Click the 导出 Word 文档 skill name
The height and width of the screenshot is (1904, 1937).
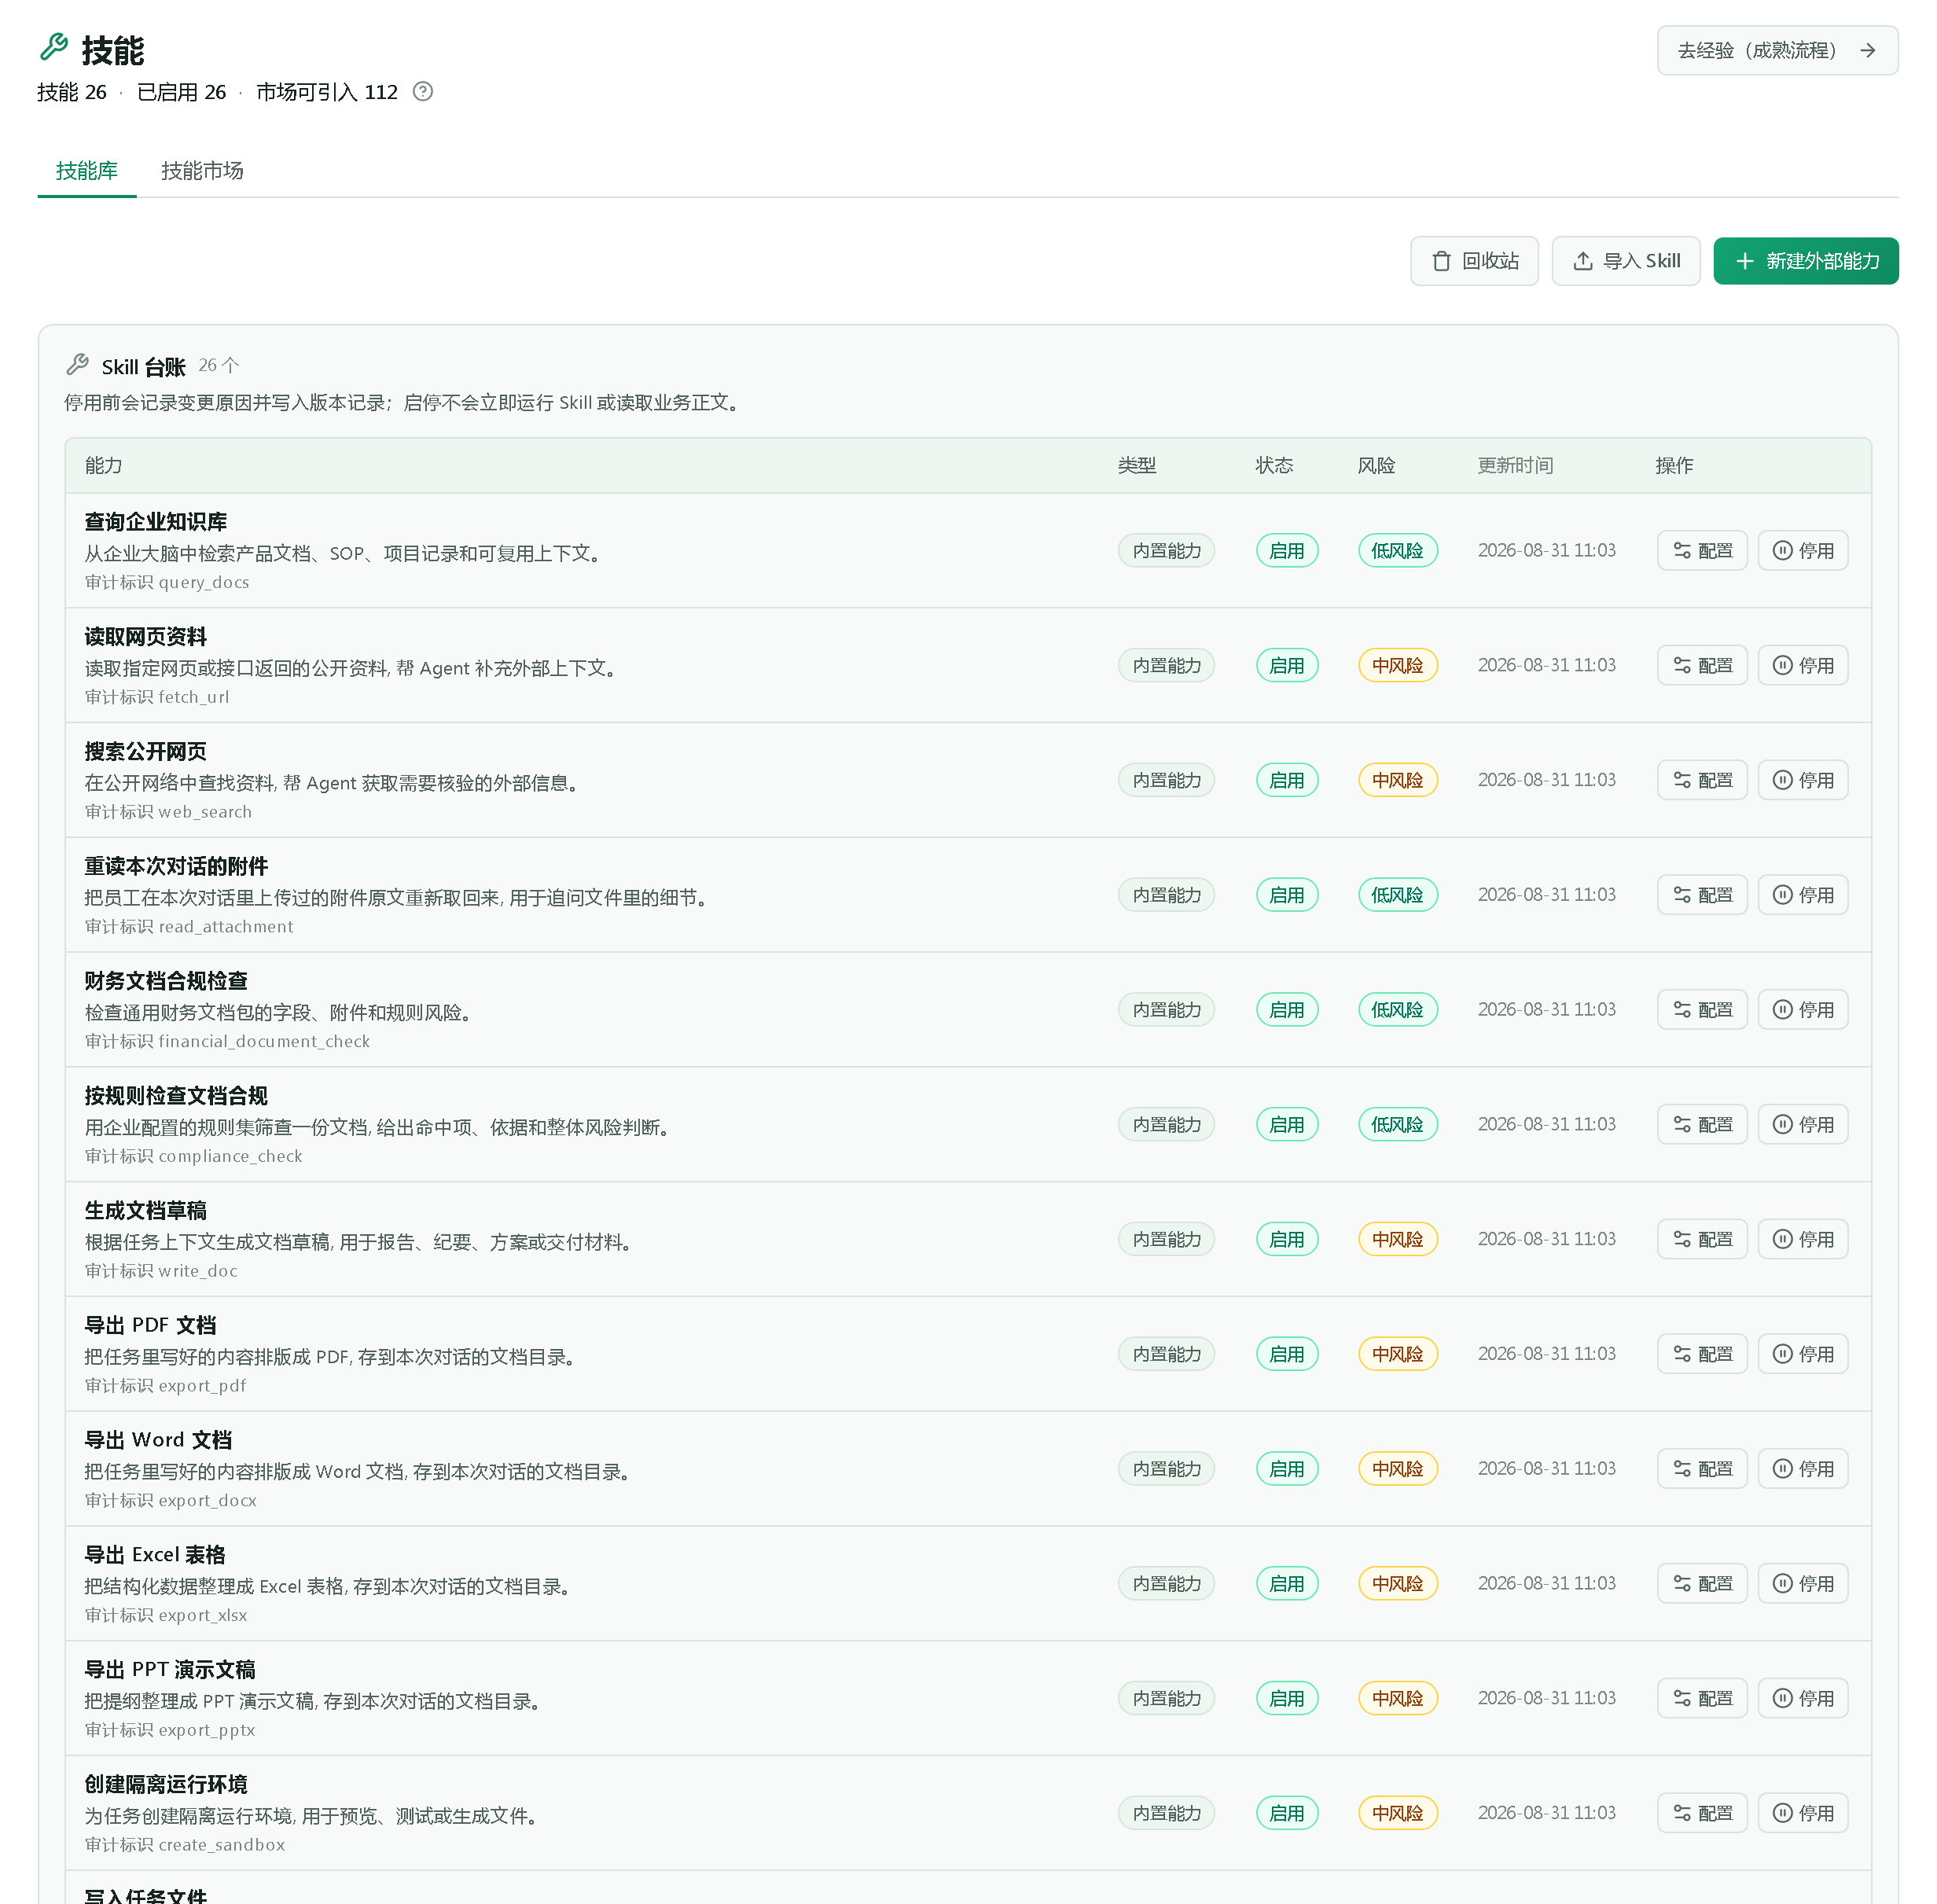point(158,1440)
